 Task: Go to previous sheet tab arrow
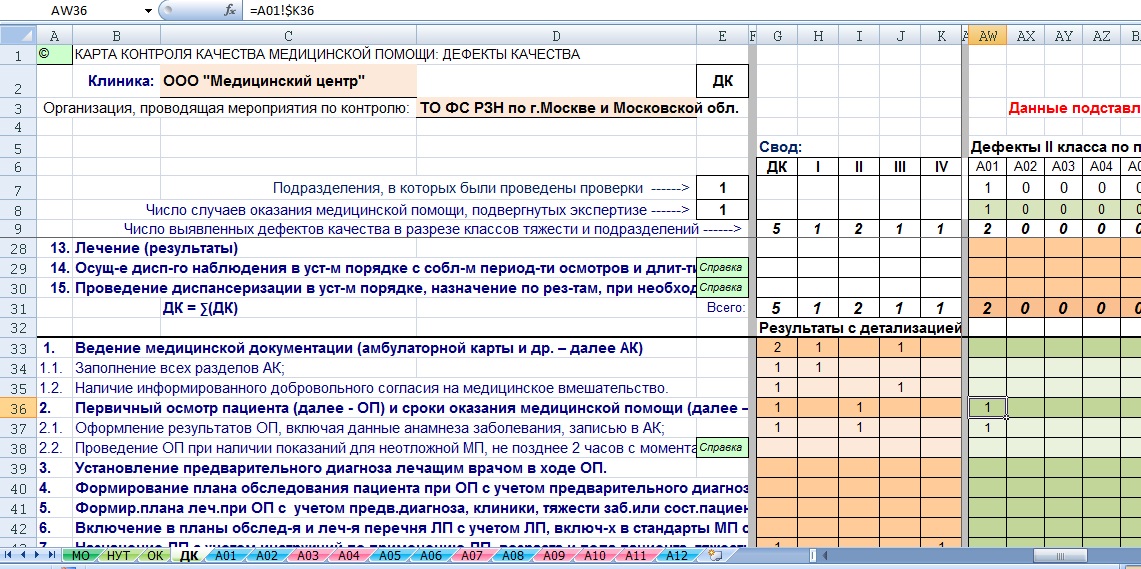pyautogui.click(x=23, y=555)
